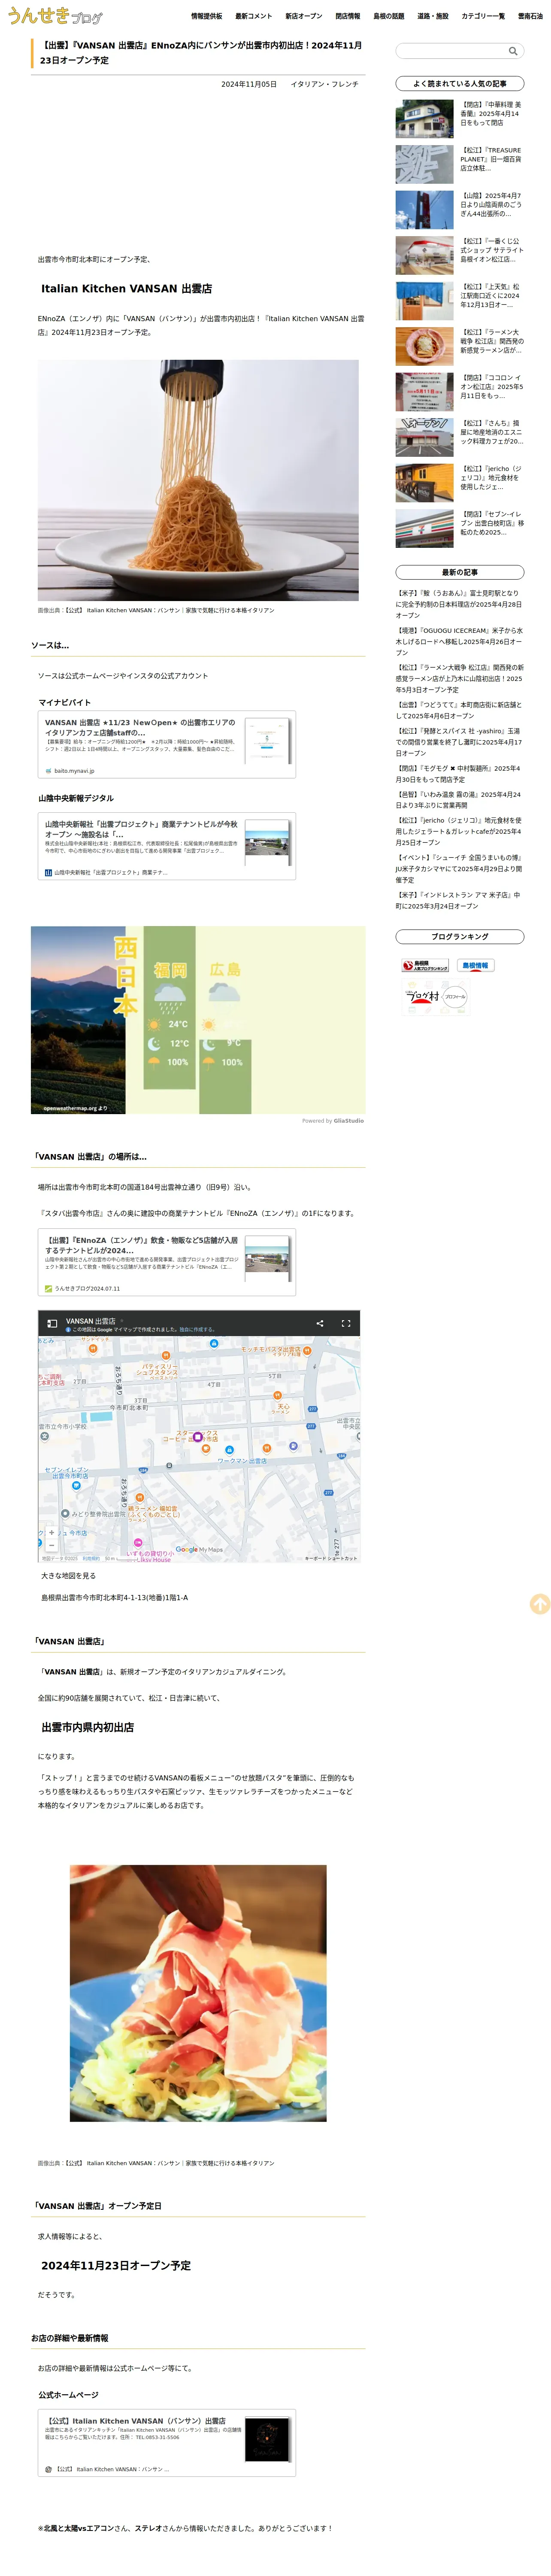This screenshot has height=2576, width=551.
Task: Open the embedded map in fullscreen
Action: [x=346, y=1323]
